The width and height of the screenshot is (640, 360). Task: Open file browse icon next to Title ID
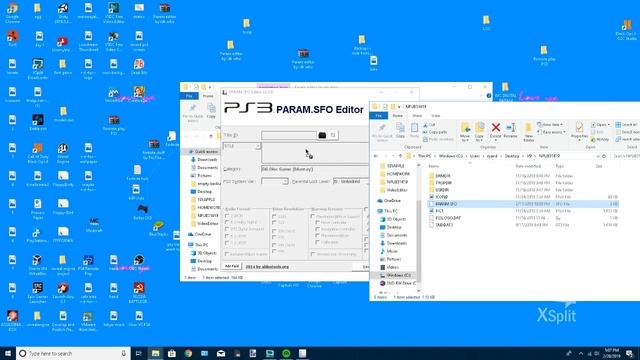click(322, 135)
